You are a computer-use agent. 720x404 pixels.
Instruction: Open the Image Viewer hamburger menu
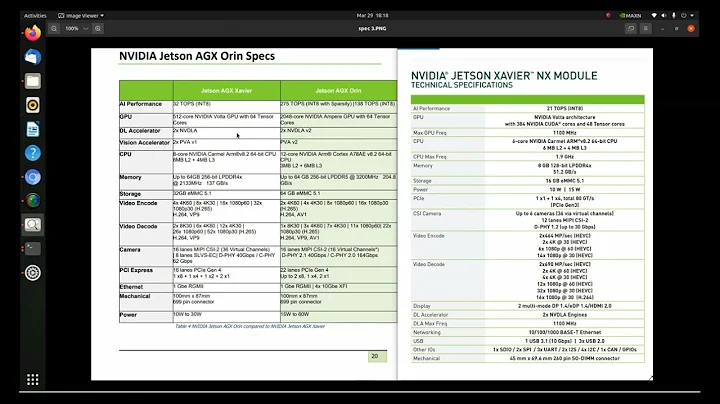646,28
